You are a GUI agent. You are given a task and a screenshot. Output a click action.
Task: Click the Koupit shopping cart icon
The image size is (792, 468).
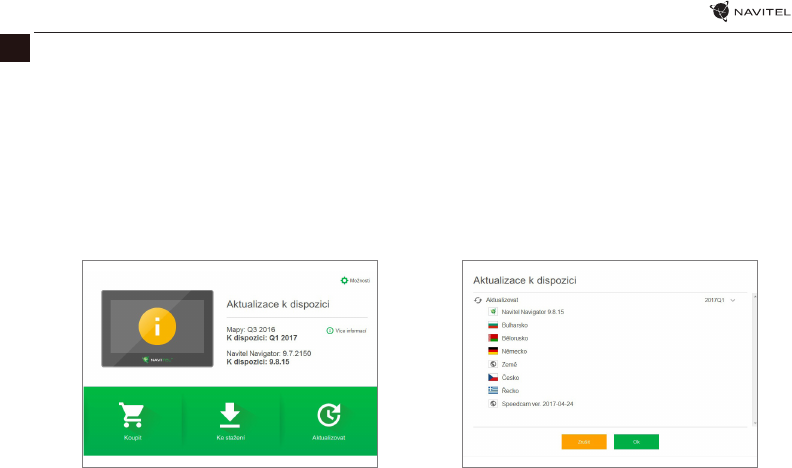click(x=131, y=415)
